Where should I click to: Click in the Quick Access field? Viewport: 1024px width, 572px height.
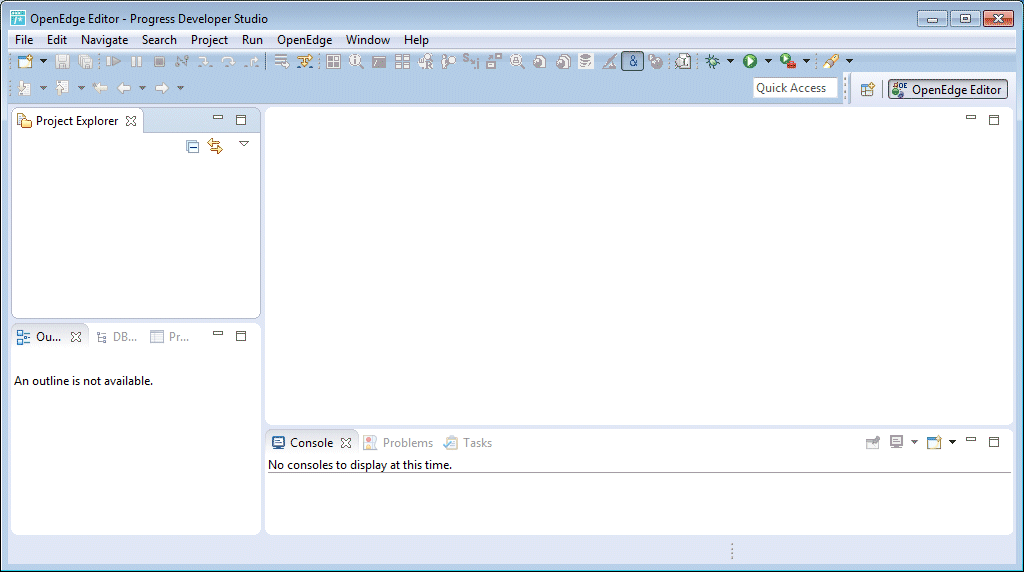pos(795,88)
